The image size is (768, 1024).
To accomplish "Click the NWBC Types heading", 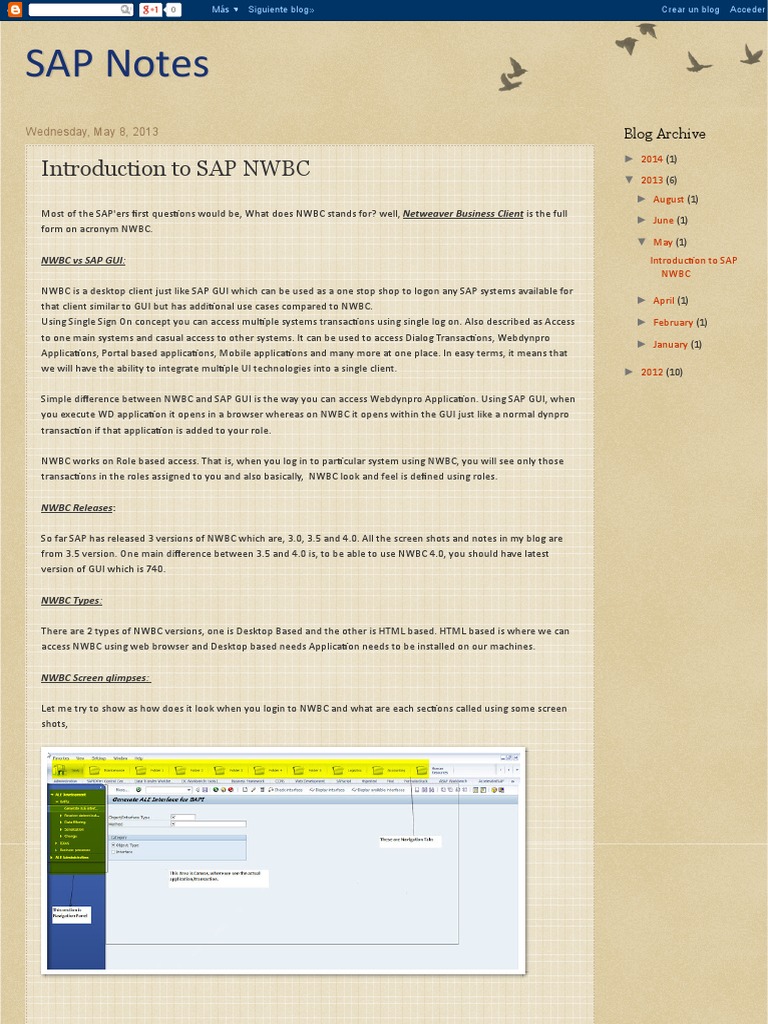I will pos(71,600).
